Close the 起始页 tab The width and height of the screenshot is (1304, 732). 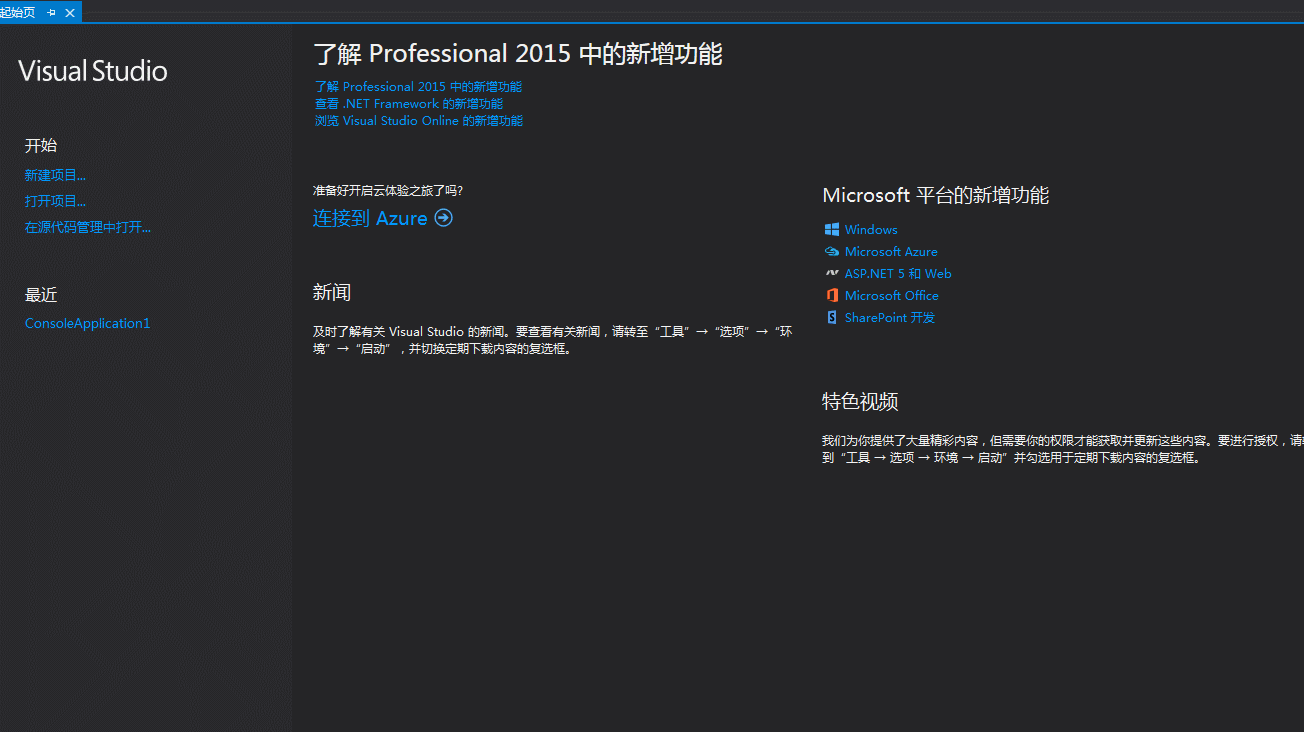click(x=69, y=12)
